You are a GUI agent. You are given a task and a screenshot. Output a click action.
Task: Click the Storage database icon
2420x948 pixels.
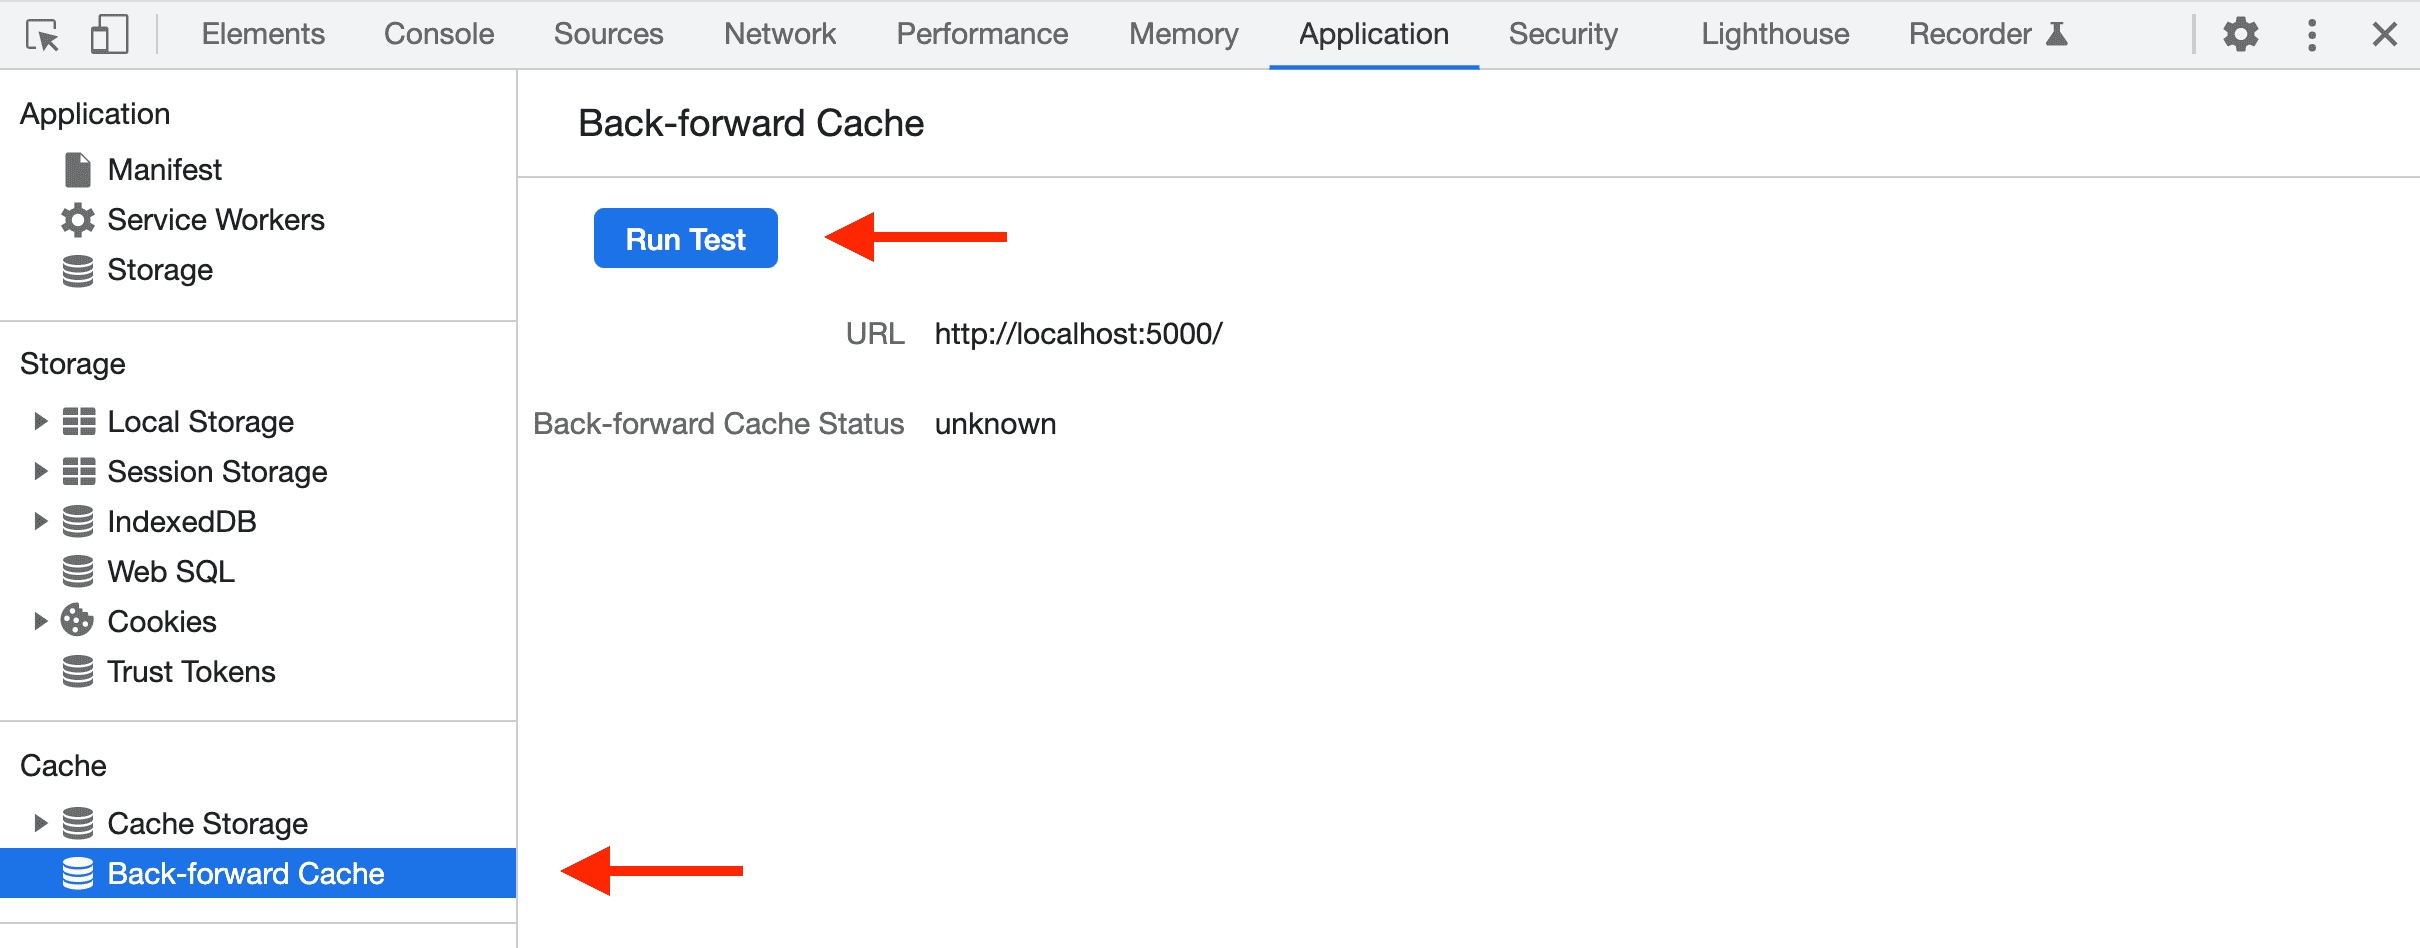tap(77, 269)
